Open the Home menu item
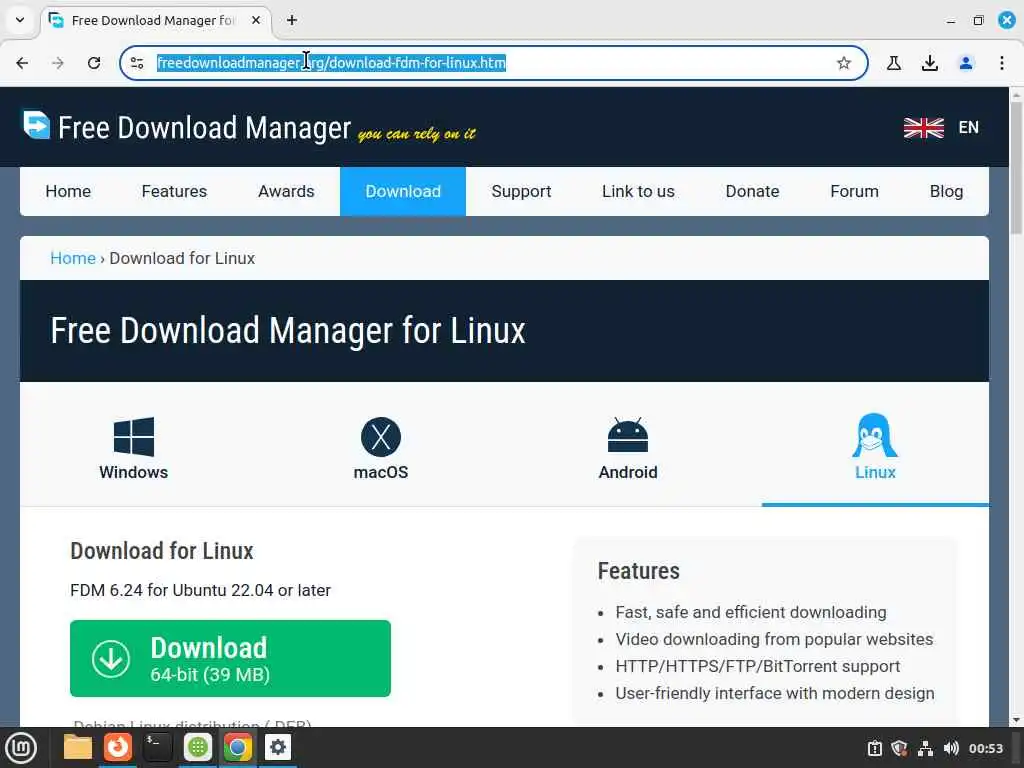 pos(68,191)
